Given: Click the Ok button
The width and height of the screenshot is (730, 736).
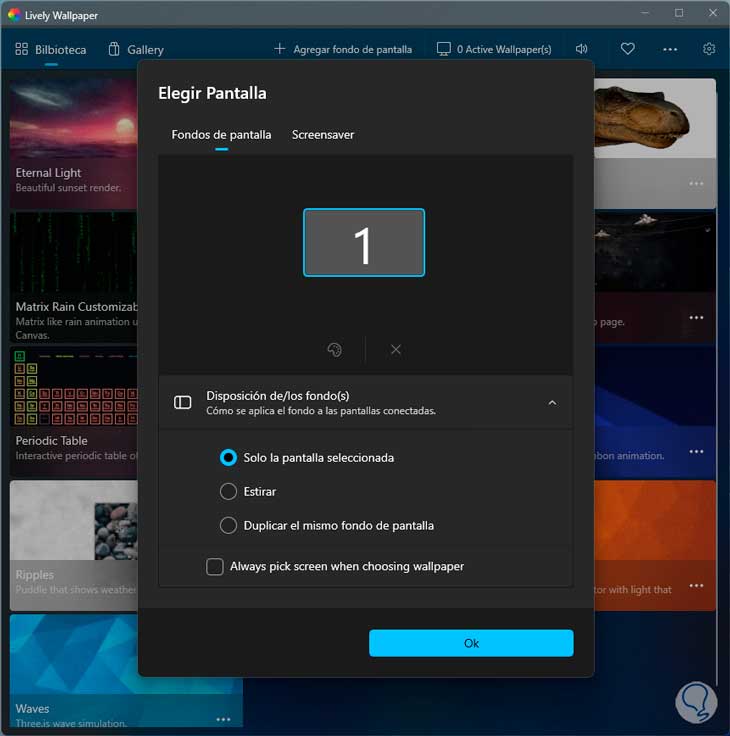Looking at the screenshot, I should [x=471, y=643].
